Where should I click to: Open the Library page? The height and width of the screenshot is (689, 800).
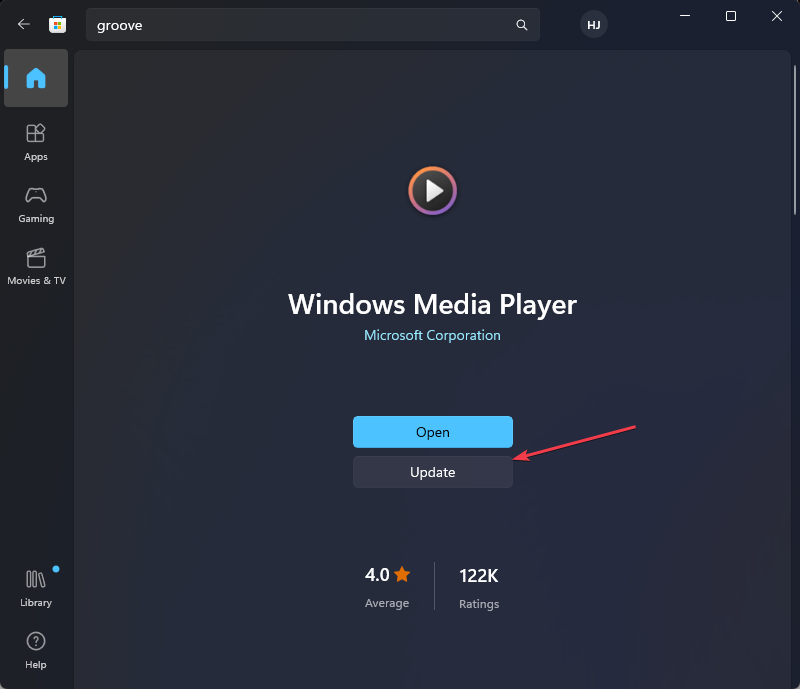[x=36, y=588]
